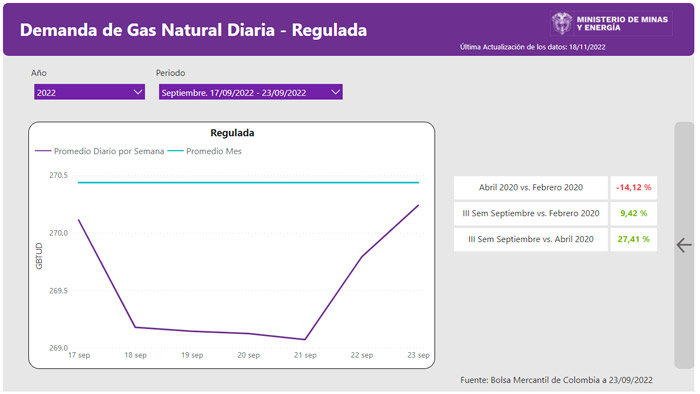Select the 2022 year combo box
This screenshot has height=394, width=700.
point(89,92)
